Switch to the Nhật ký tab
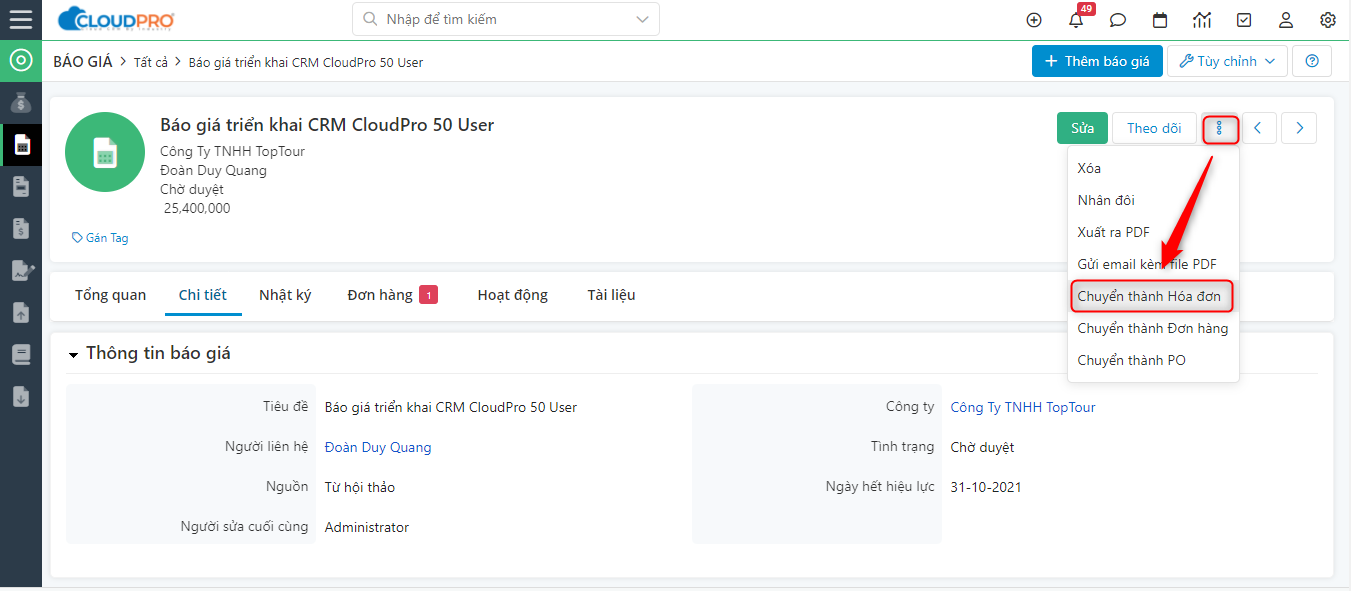The height and width of the screenshot is (591, 1351). point(285,295)
